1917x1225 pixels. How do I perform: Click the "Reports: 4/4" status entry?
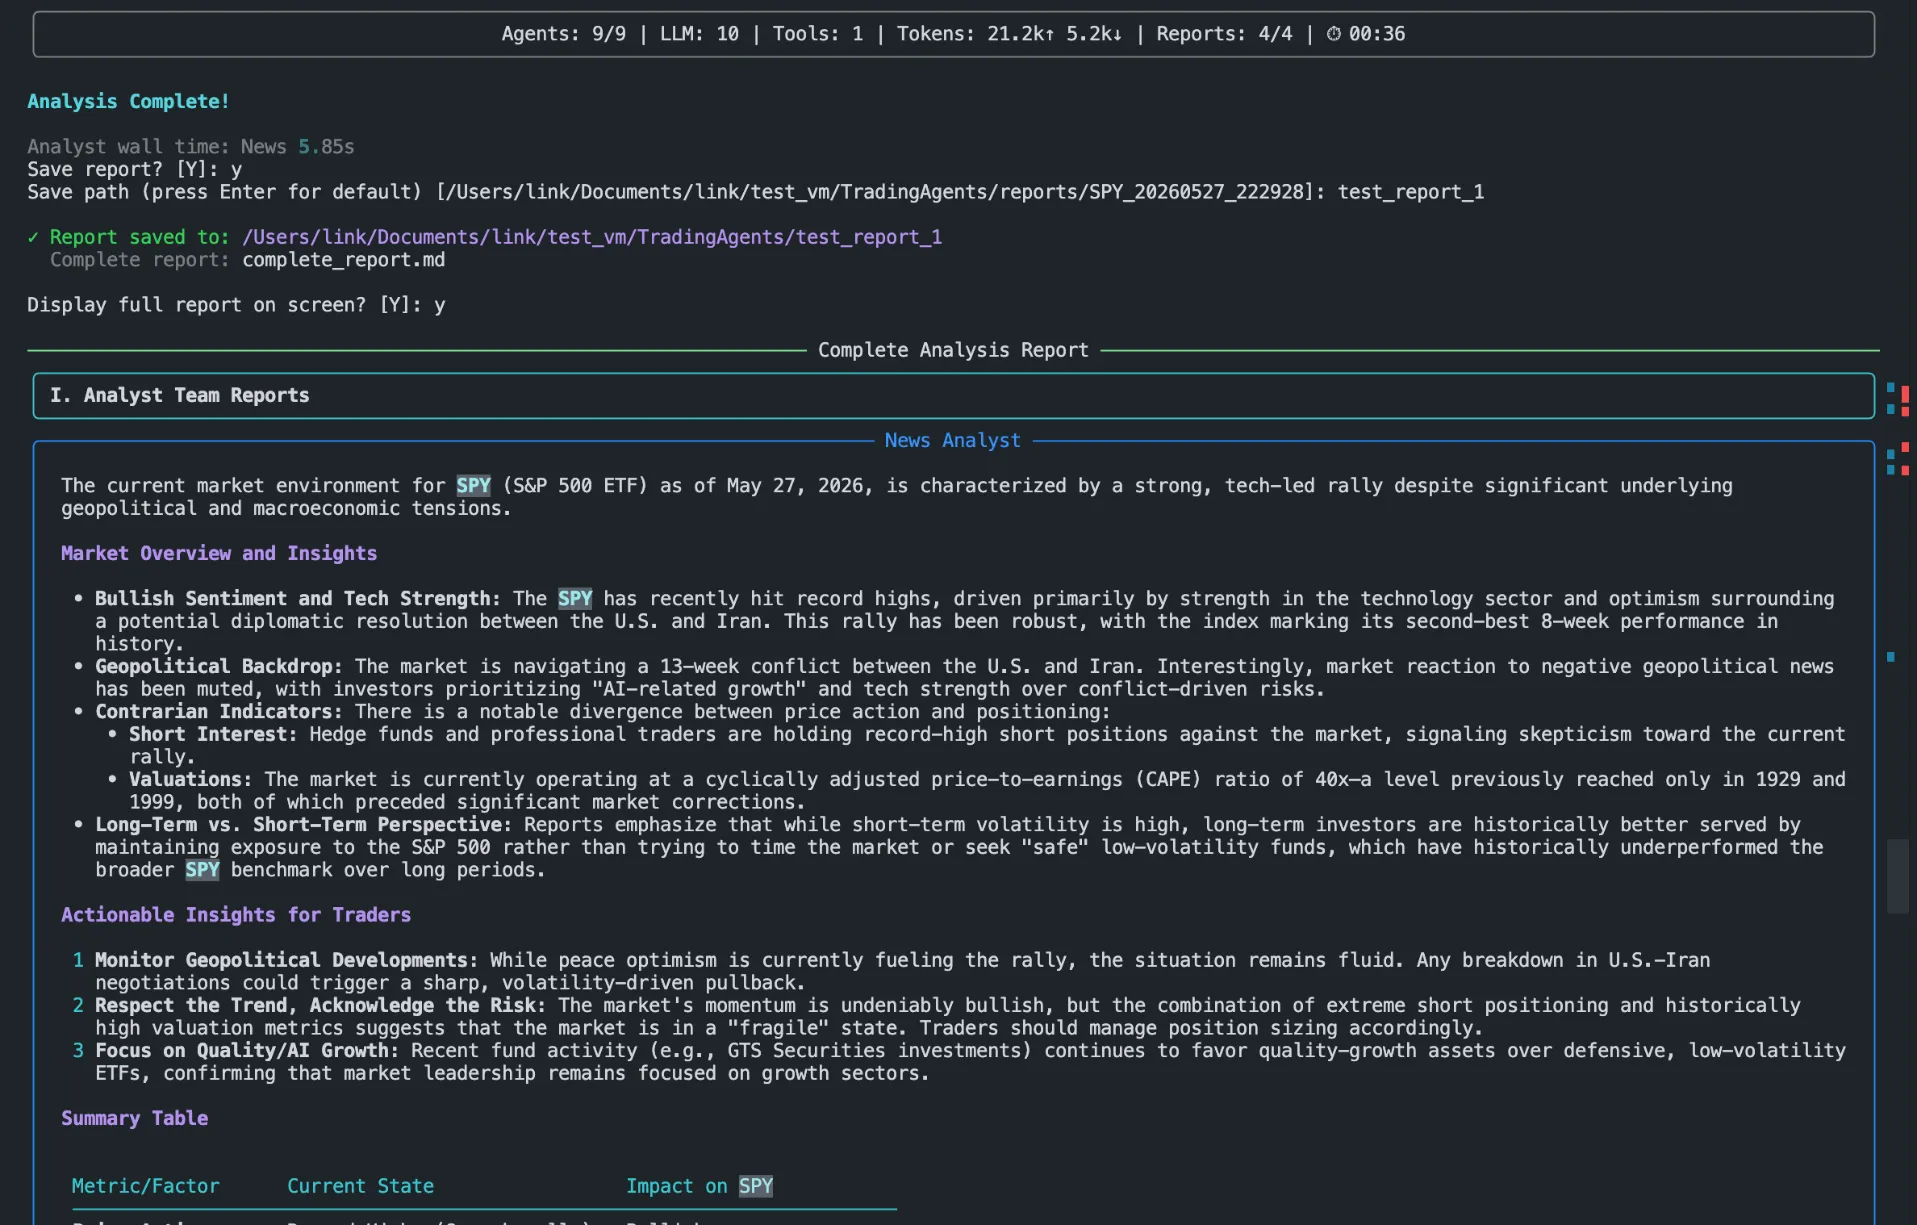coord(1224,34)
